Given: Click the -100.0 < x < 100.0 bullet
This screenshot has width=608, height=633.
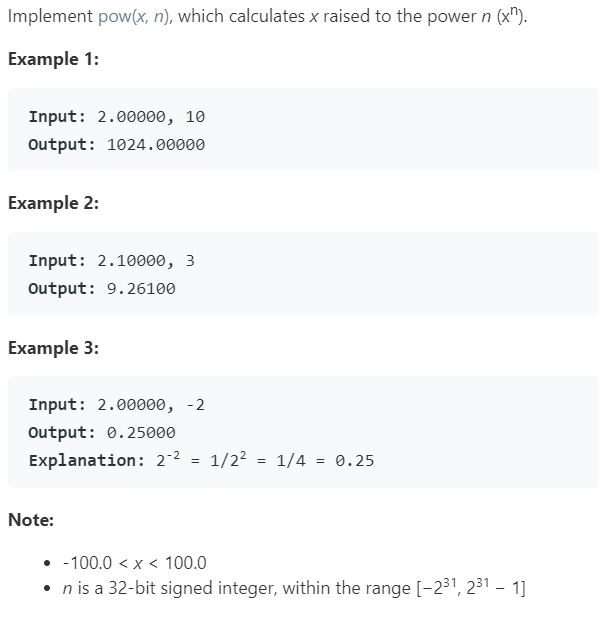Looking at the screenshot, I should click(134, 563).
